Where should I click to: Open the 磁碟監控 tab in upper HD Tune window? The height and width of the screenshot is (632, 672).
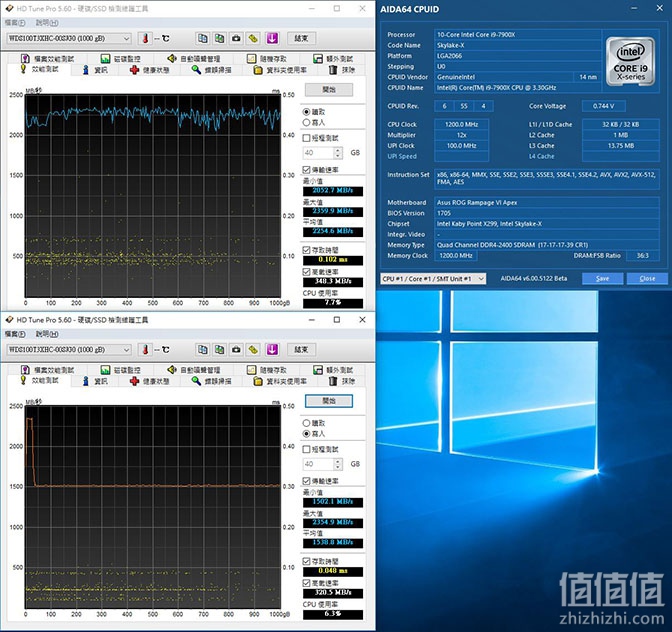[x=121, y=59]
